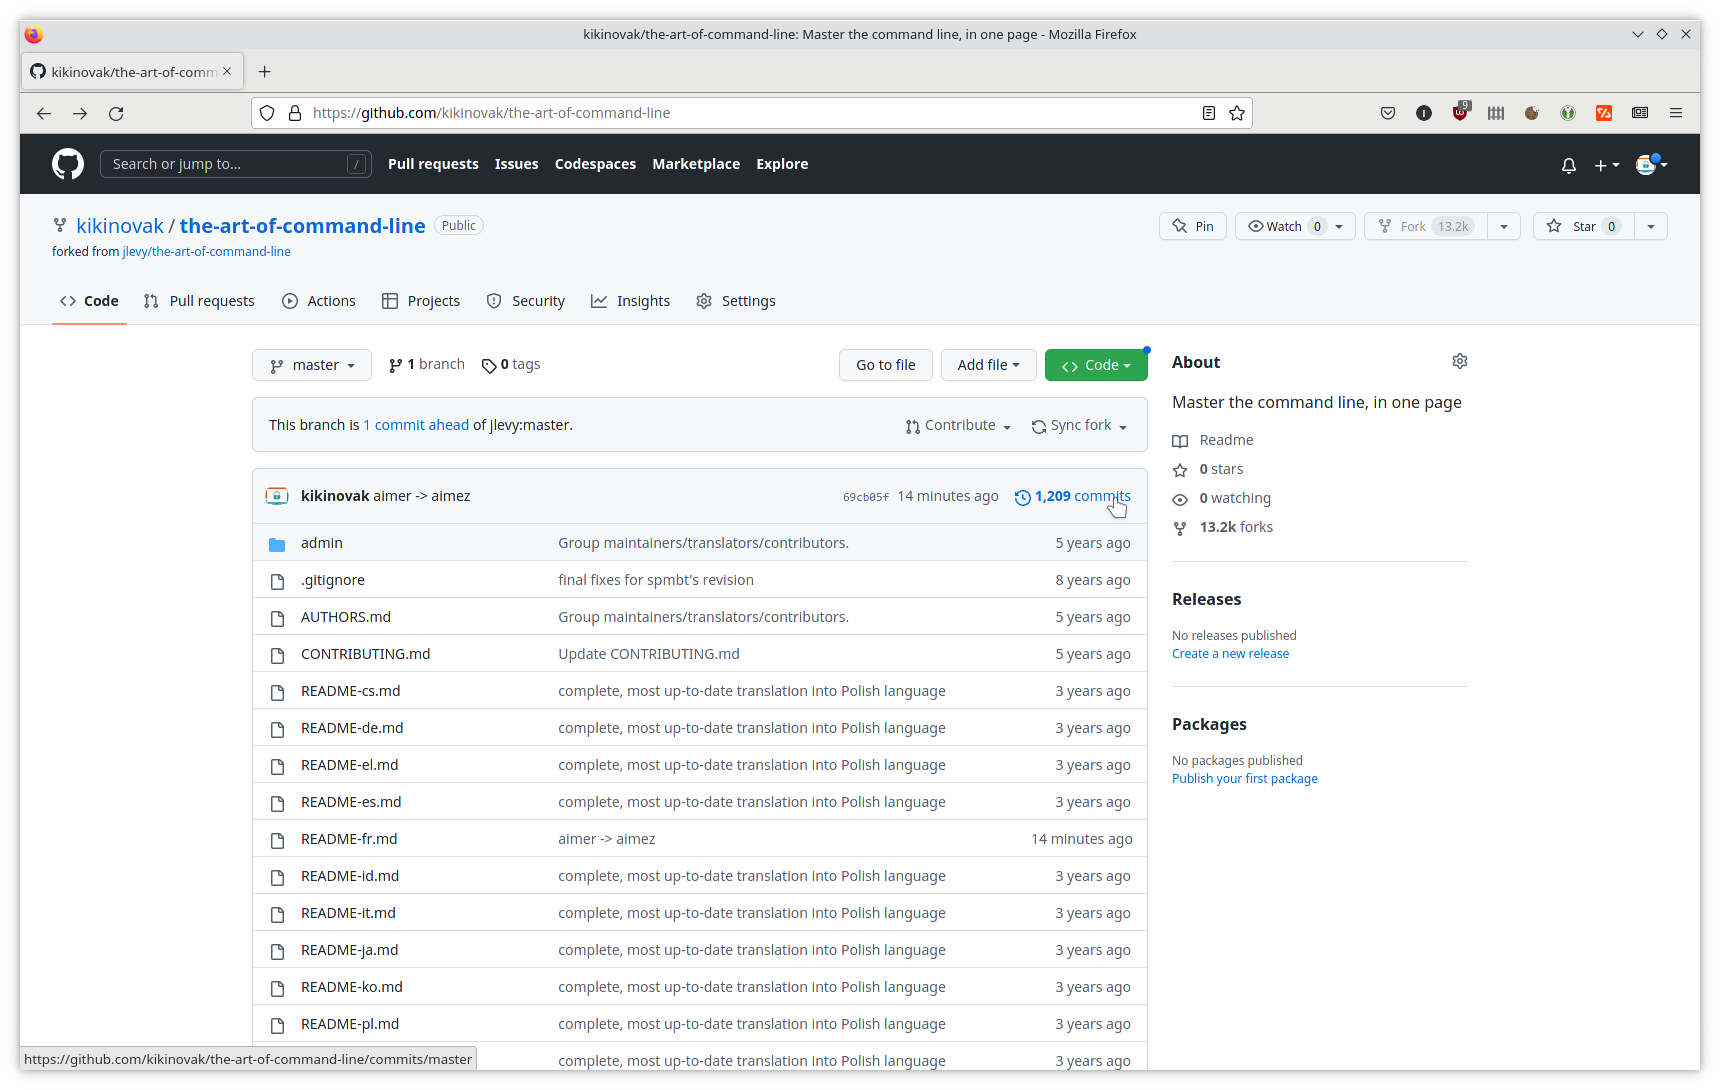Expand the Sync fork menu
Image resolution: width=1720 pixels, height=1090 pixels.
click(x=1080, y=426)
